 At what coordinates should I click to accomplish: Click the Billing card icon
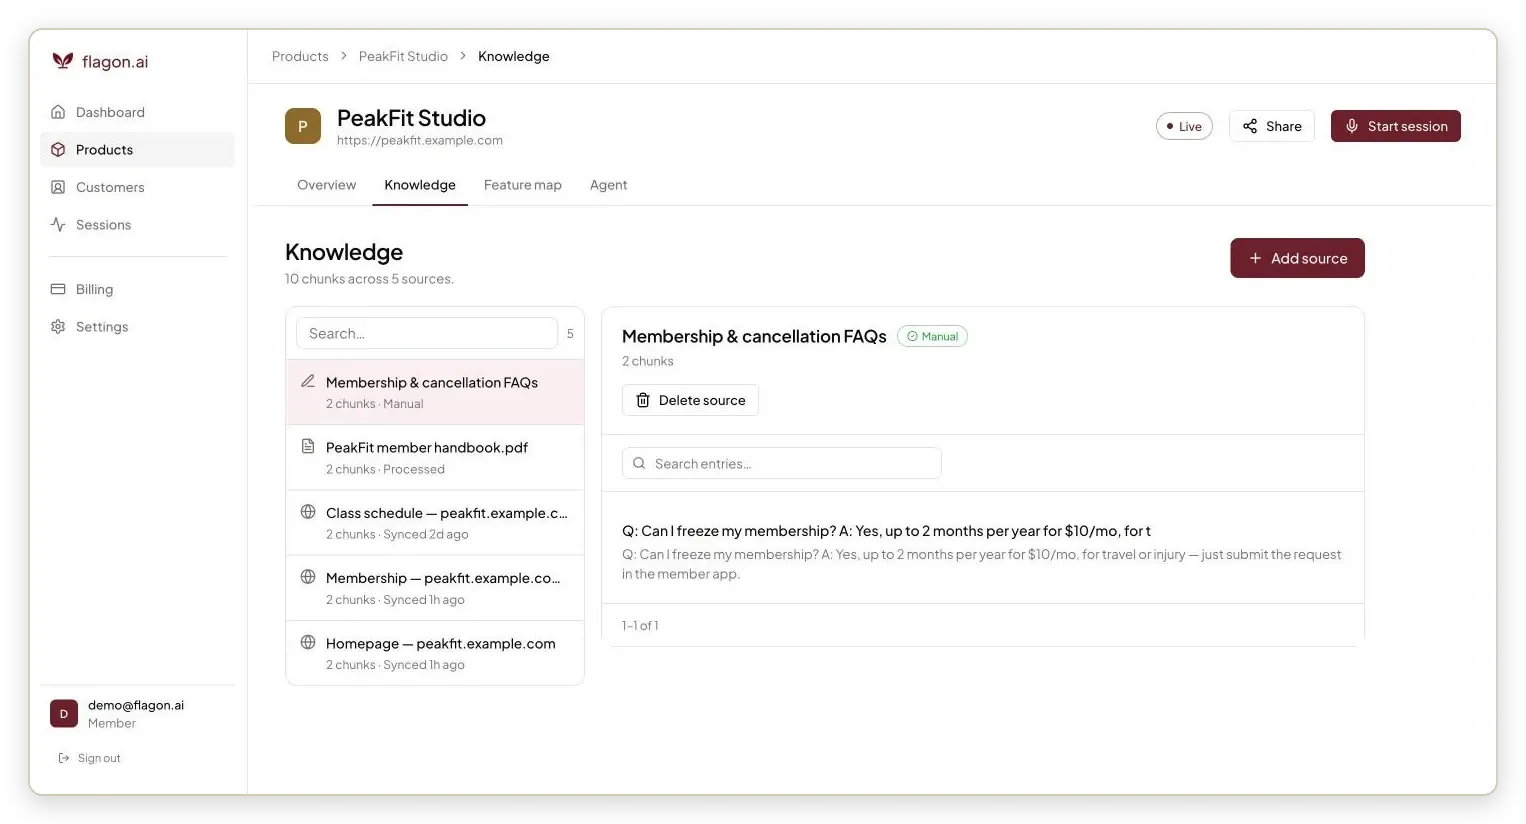[x=58, y=289]
